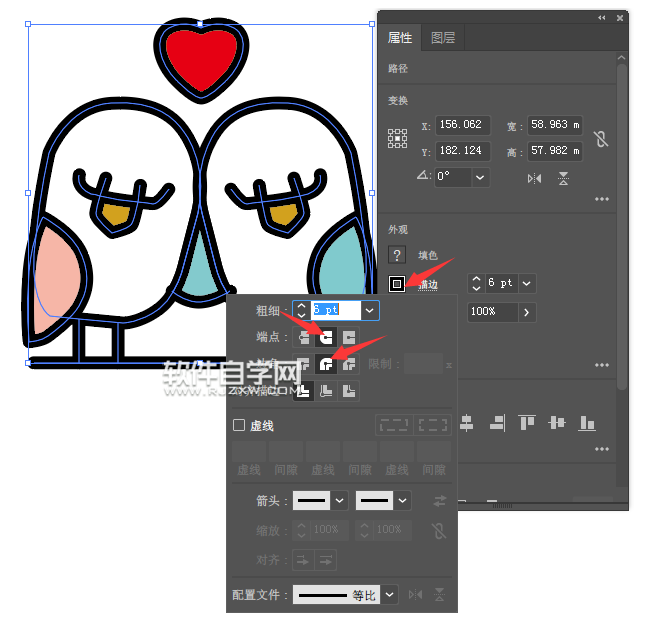Click the X position input field

click(x=463, y=125)
